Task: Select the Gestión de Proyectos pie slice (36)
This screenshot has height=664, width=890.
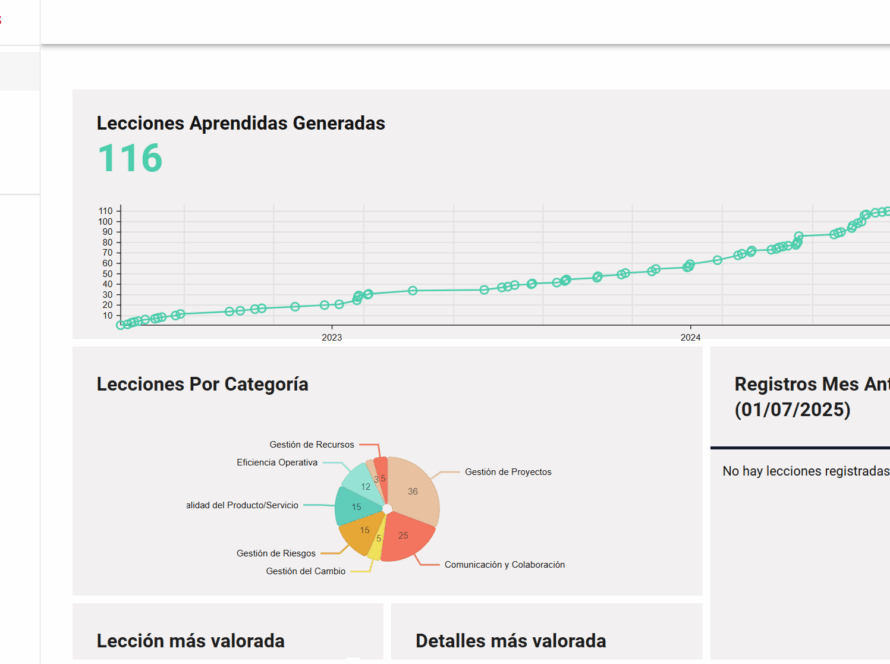Action: pos(415,489)
